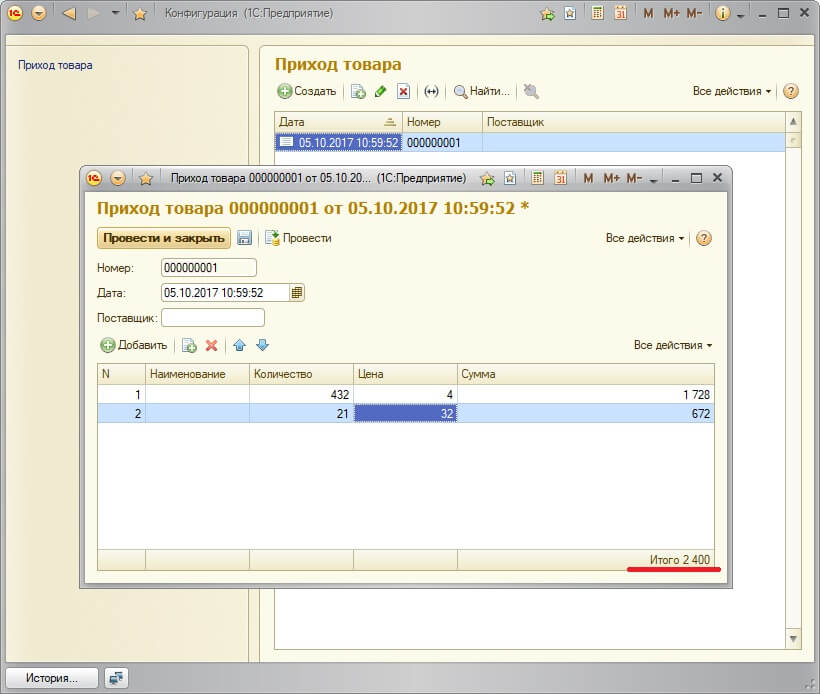The height and width of the screenshot is (694, 820).
Task: Click Добавить to add table row
Action: click(x=134, y=345)
